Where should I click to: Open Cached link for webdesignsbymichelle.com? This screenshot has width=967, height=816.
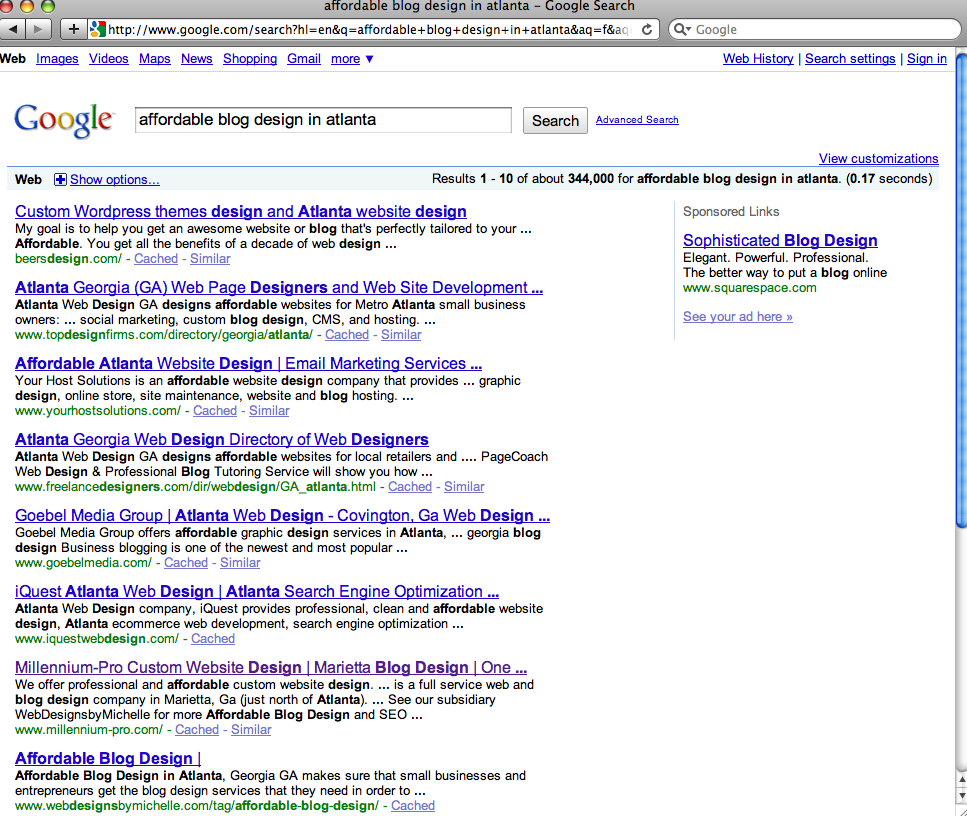413,806
